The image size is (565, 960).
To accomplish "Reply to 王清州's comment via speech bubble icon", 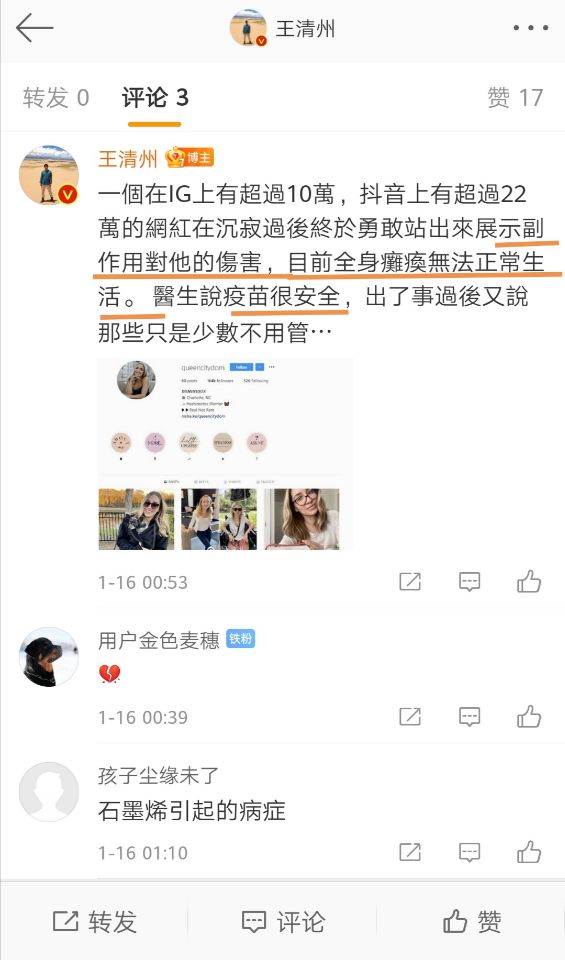I will [470, 582].
